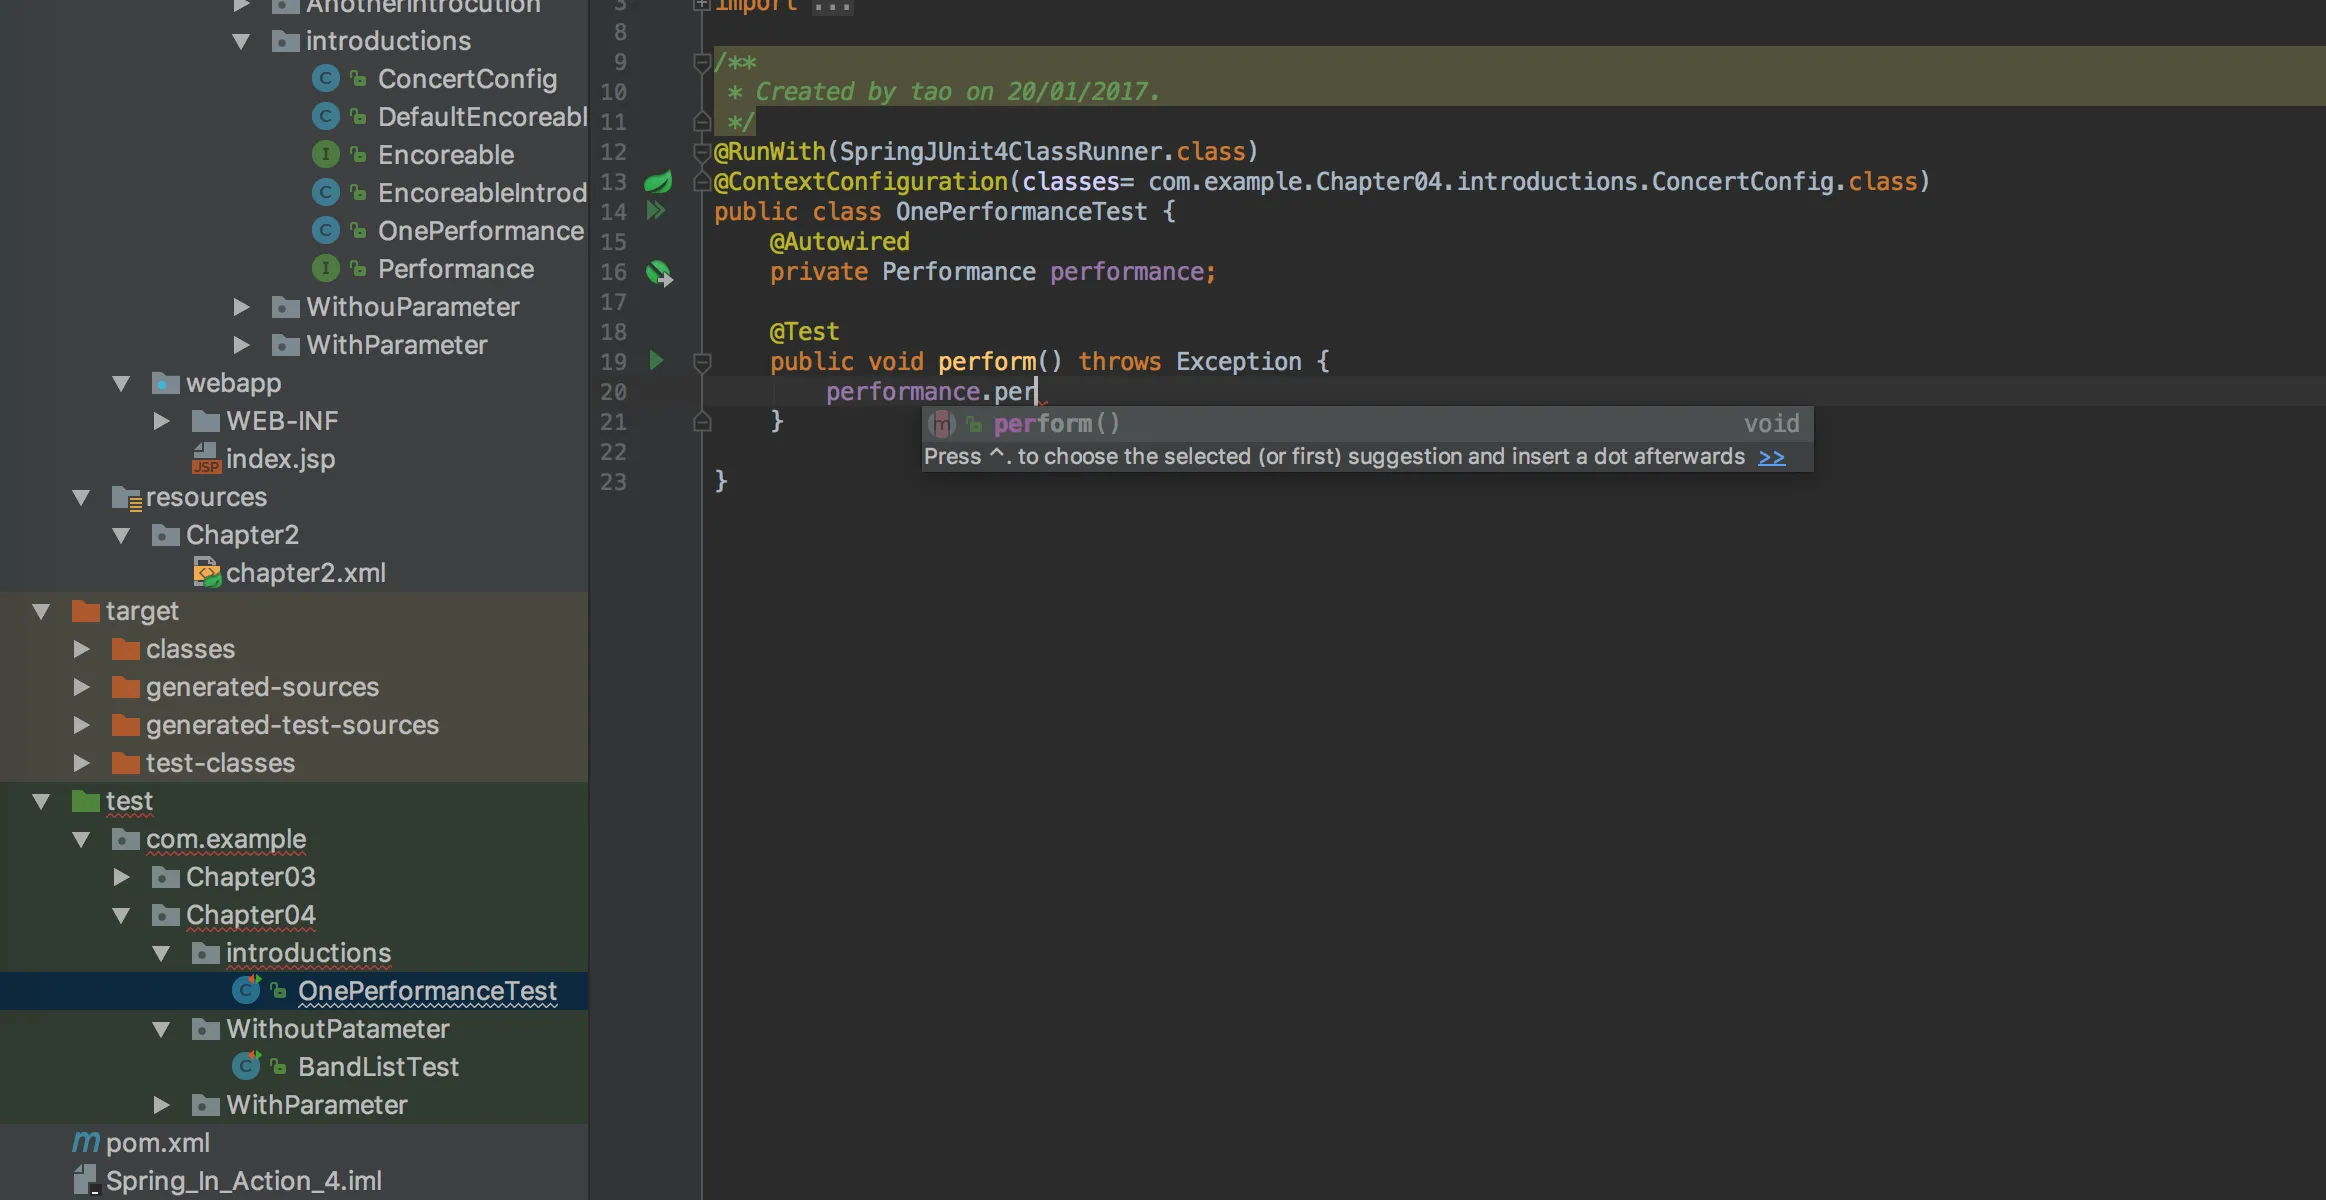Expand the generated-sources folder

pyautogui.click(x=82, y=687)
